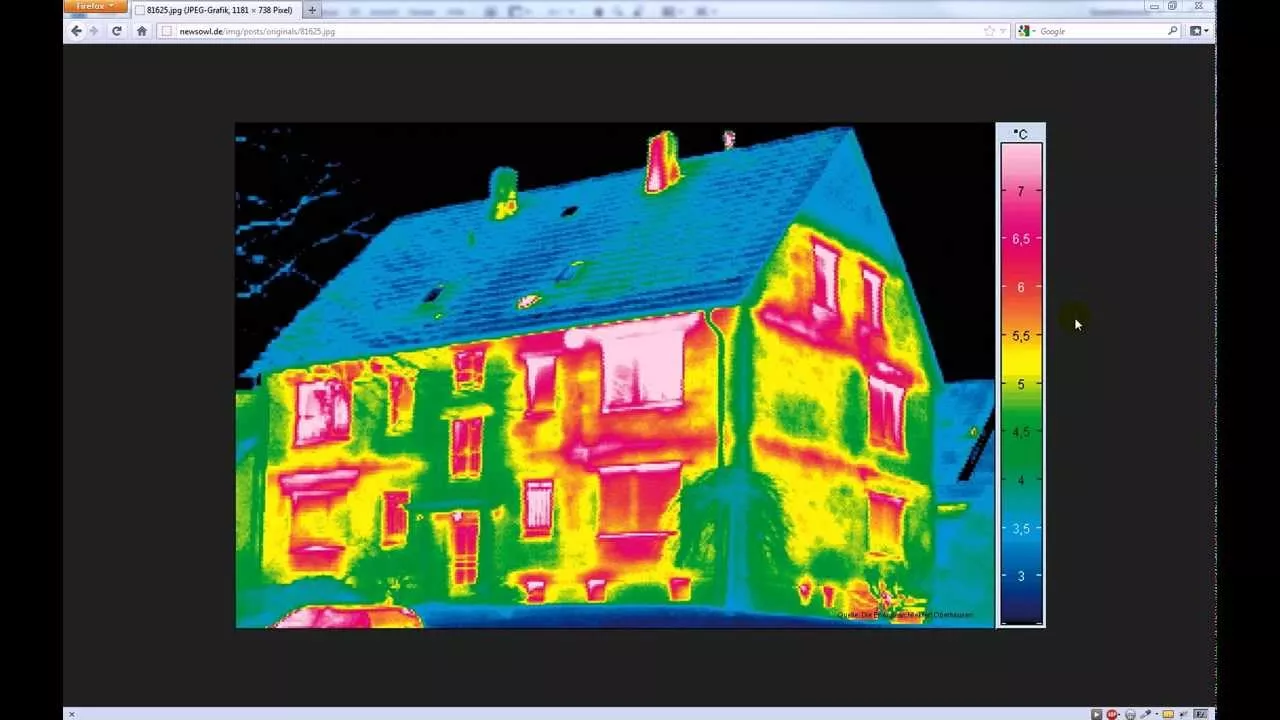Image resolution: width=1280 pixels, height=720 pixels.
Task: Click the Adblock Plus icon in add-on bar
Action: 1112,714
